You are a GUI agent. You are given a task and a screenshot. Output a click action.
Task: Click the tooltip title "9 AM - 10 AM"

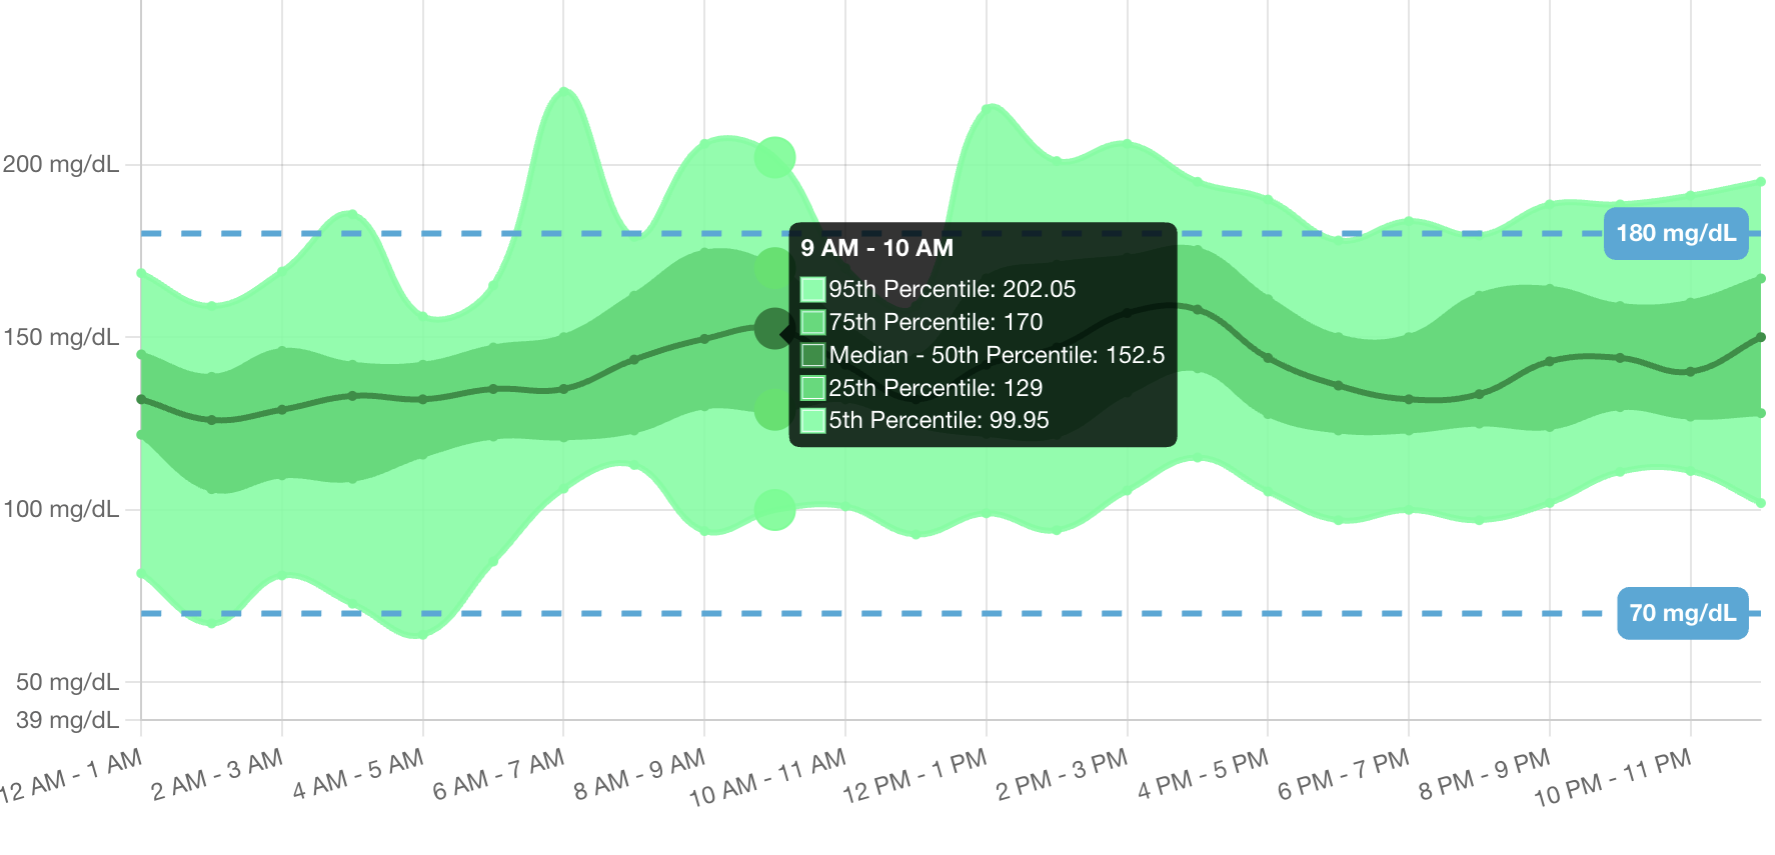click(x=877, y=248)
